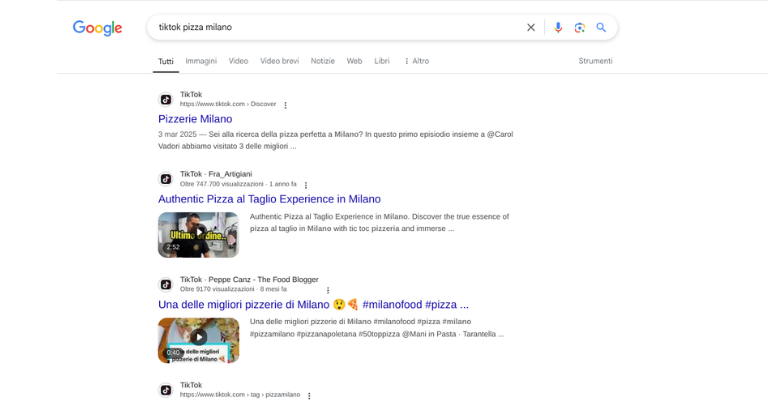The height and width of the screenshot is (403, 768).
Task: Click TikTok favicon of Fra_Artigiani result
Action: tap(166, 179)
